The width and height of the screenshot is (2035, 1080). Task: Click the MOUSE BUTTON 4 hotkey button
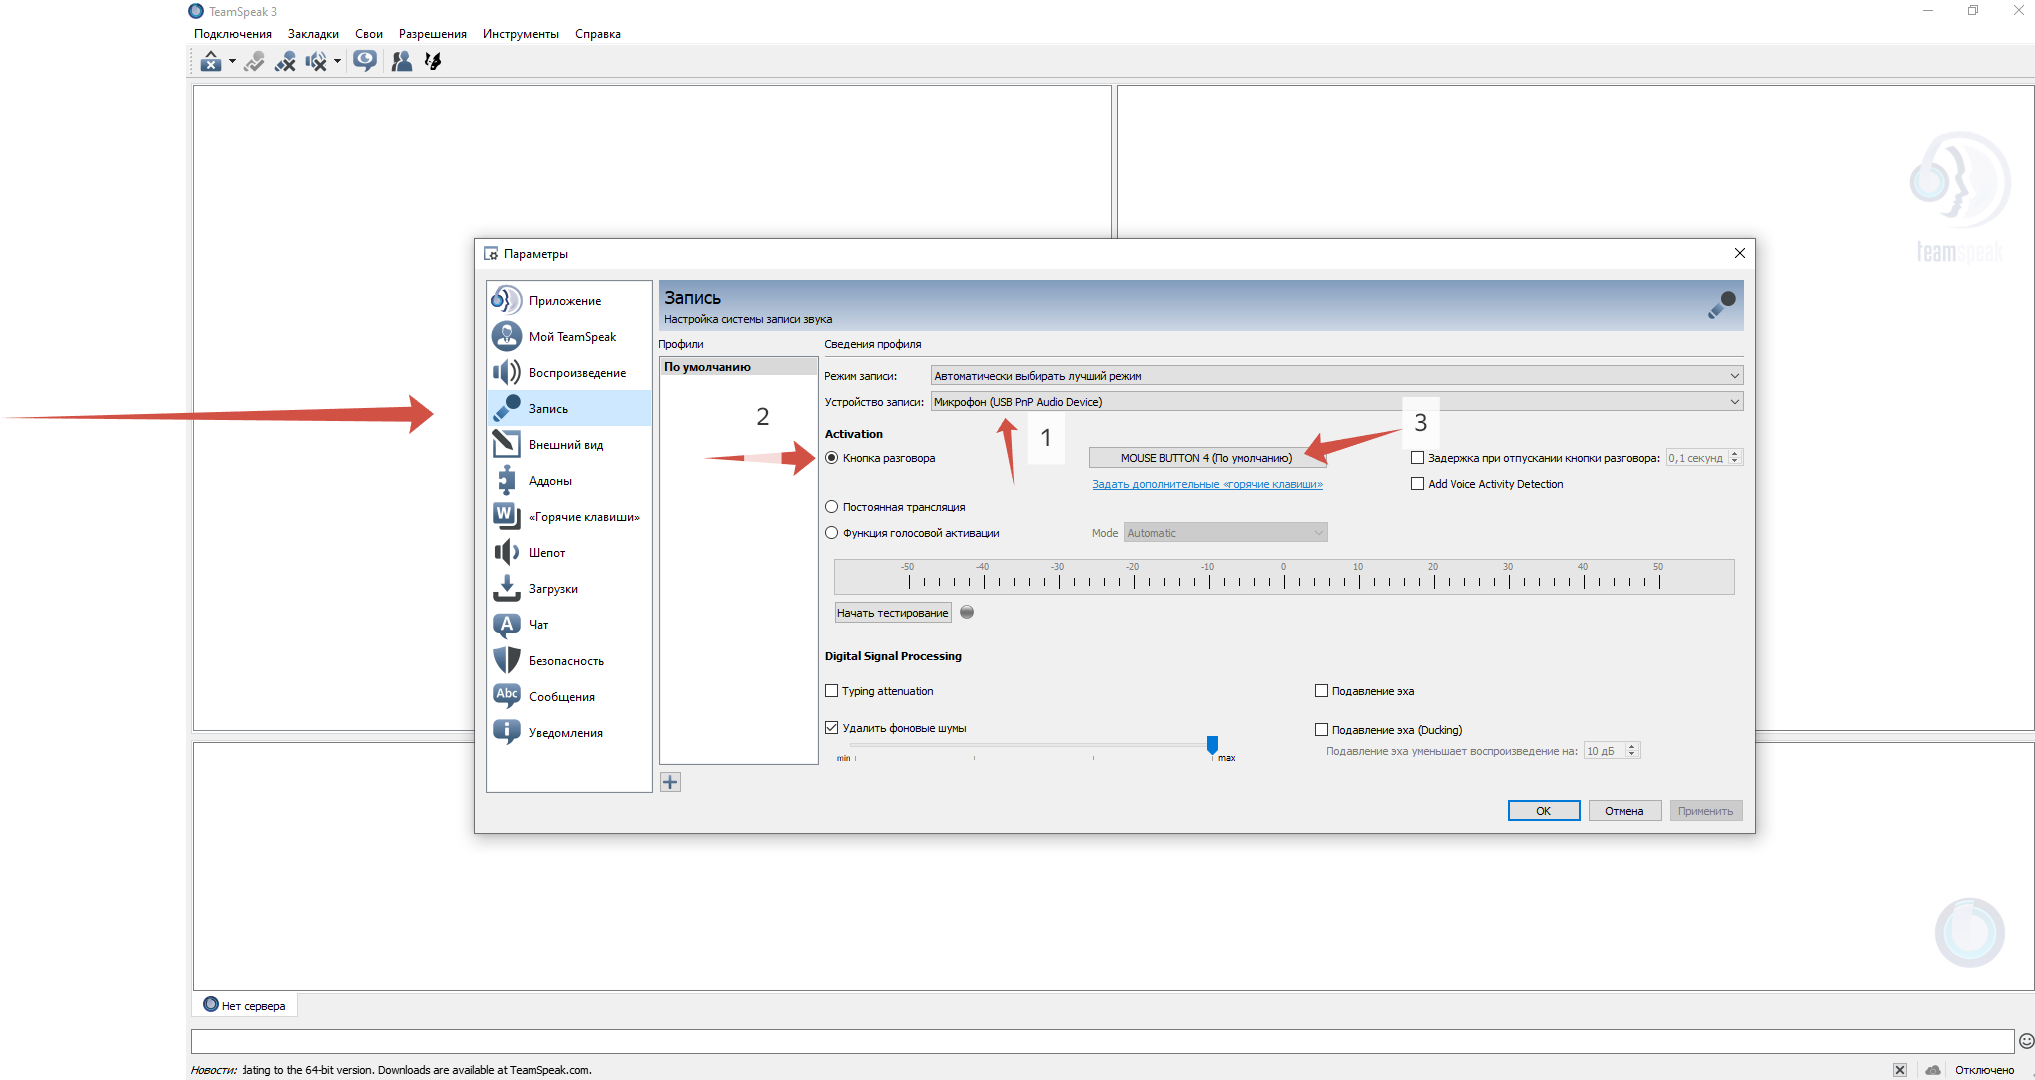click(x=1206, y=458)
